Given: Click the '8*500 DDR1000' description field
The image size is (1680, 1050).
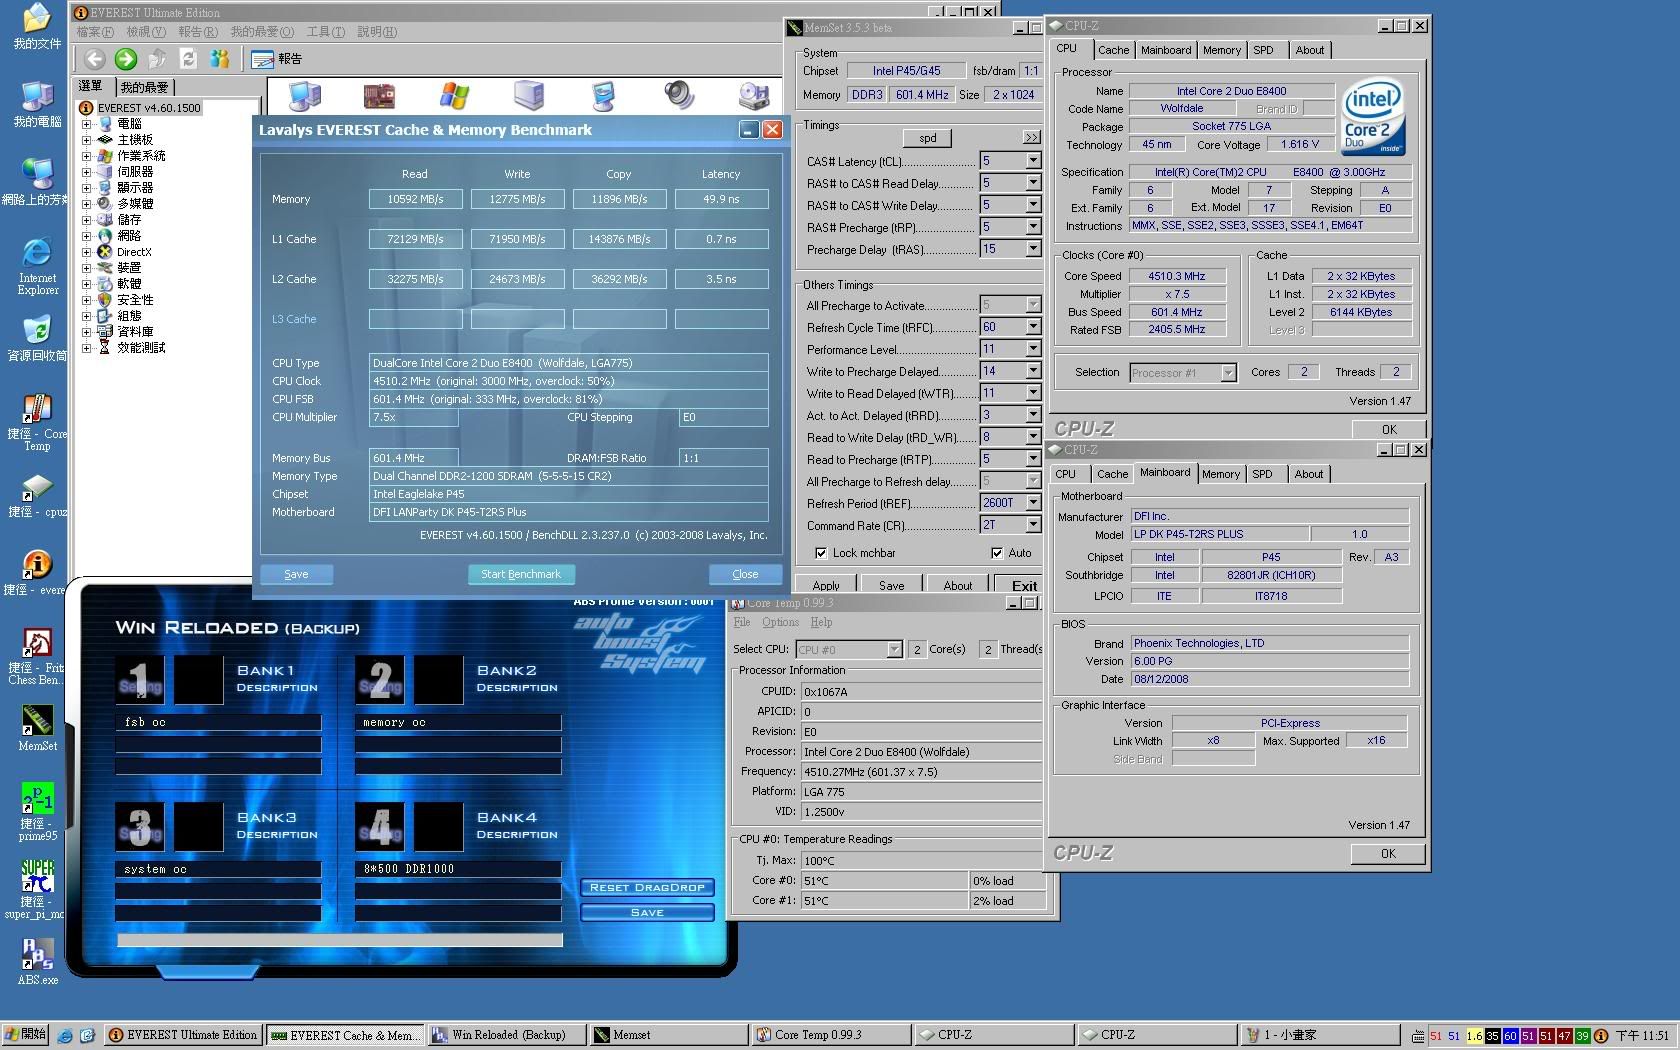Looking at the screenshot, I should point(458,869).
